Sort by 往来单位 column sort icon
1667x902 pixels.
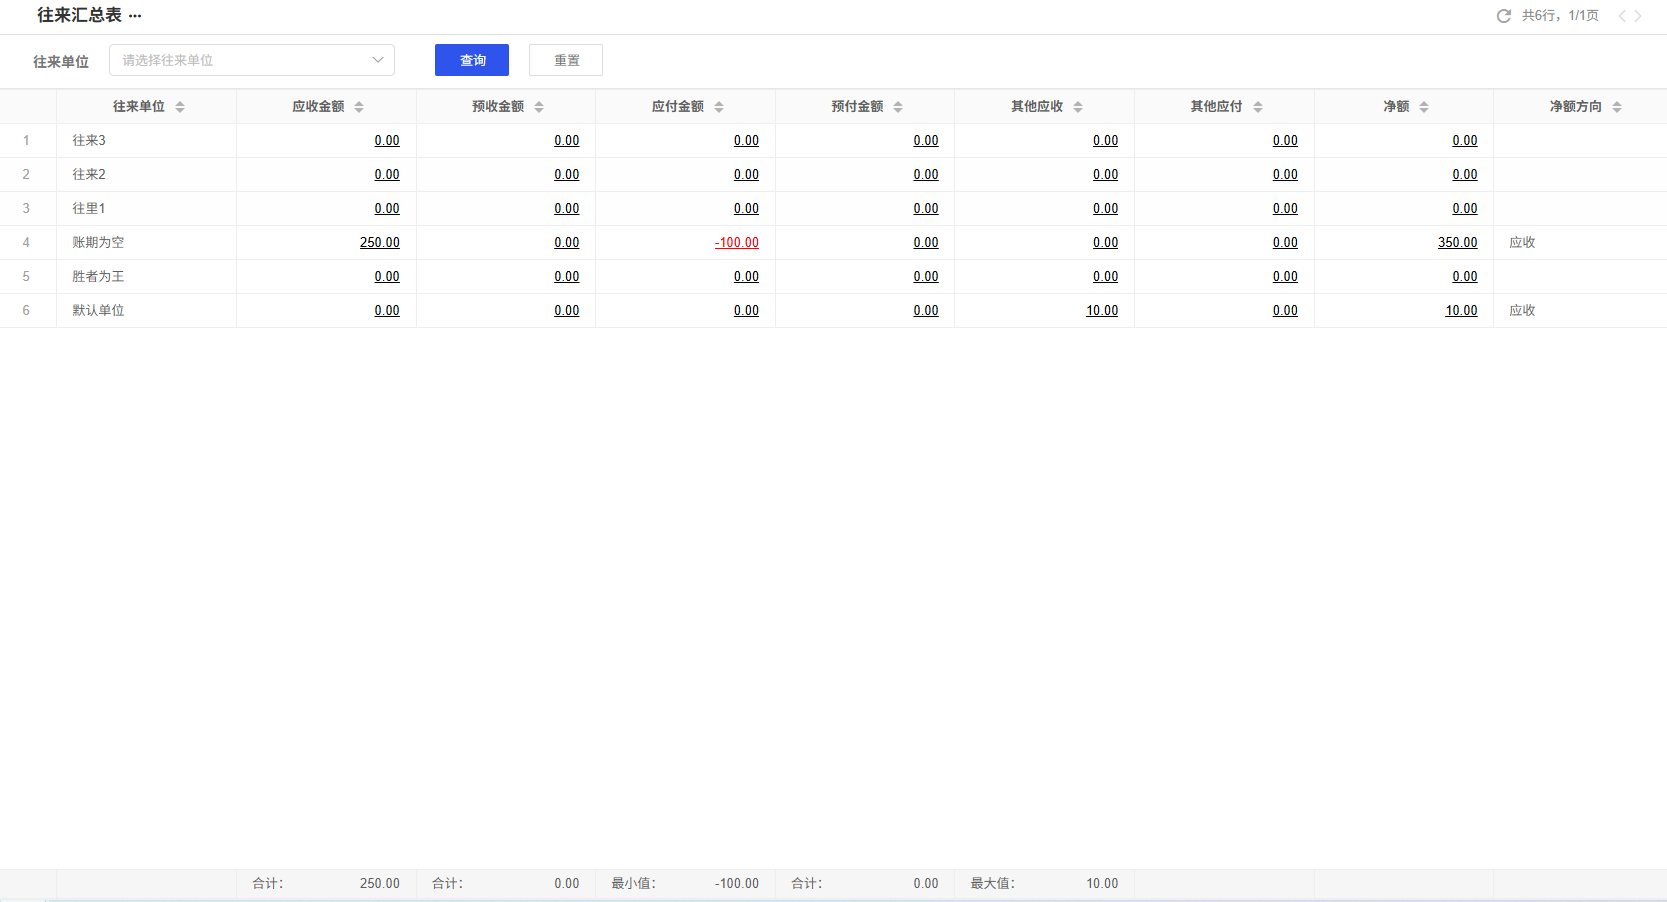[x=180, y=107]
